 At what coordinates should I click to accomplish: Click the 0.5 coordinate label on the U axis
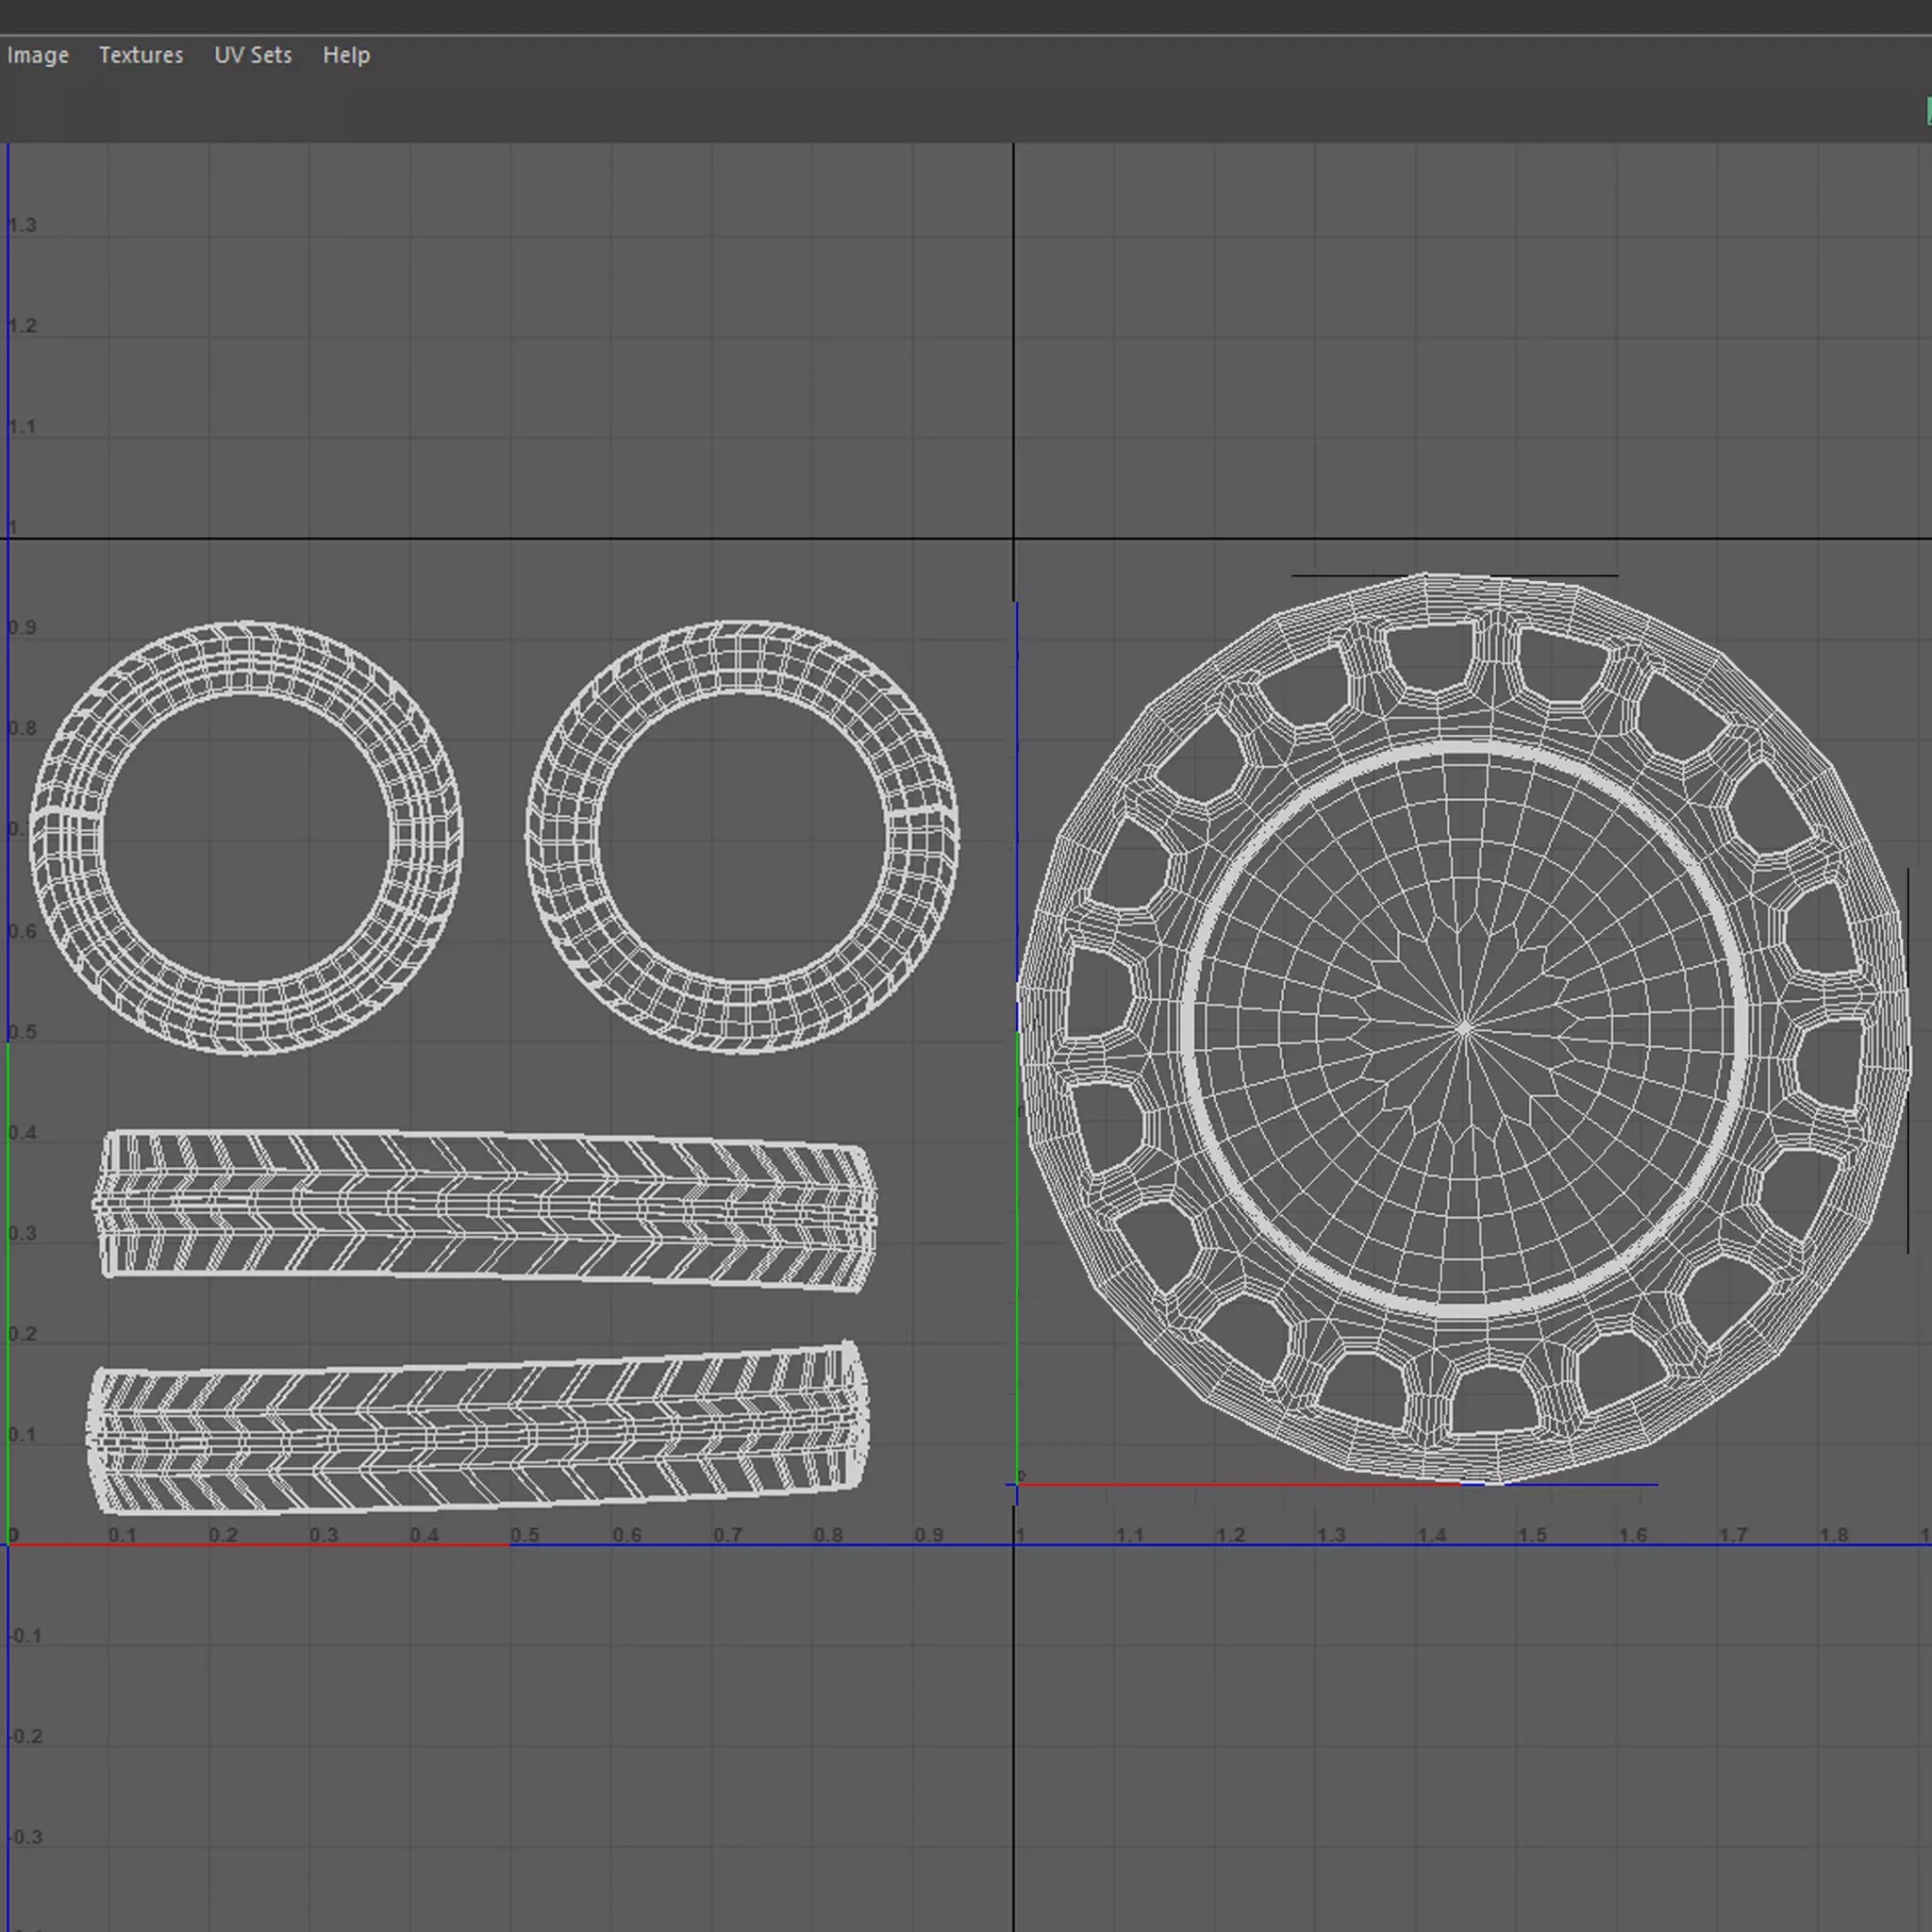[x=527, y=1535]
